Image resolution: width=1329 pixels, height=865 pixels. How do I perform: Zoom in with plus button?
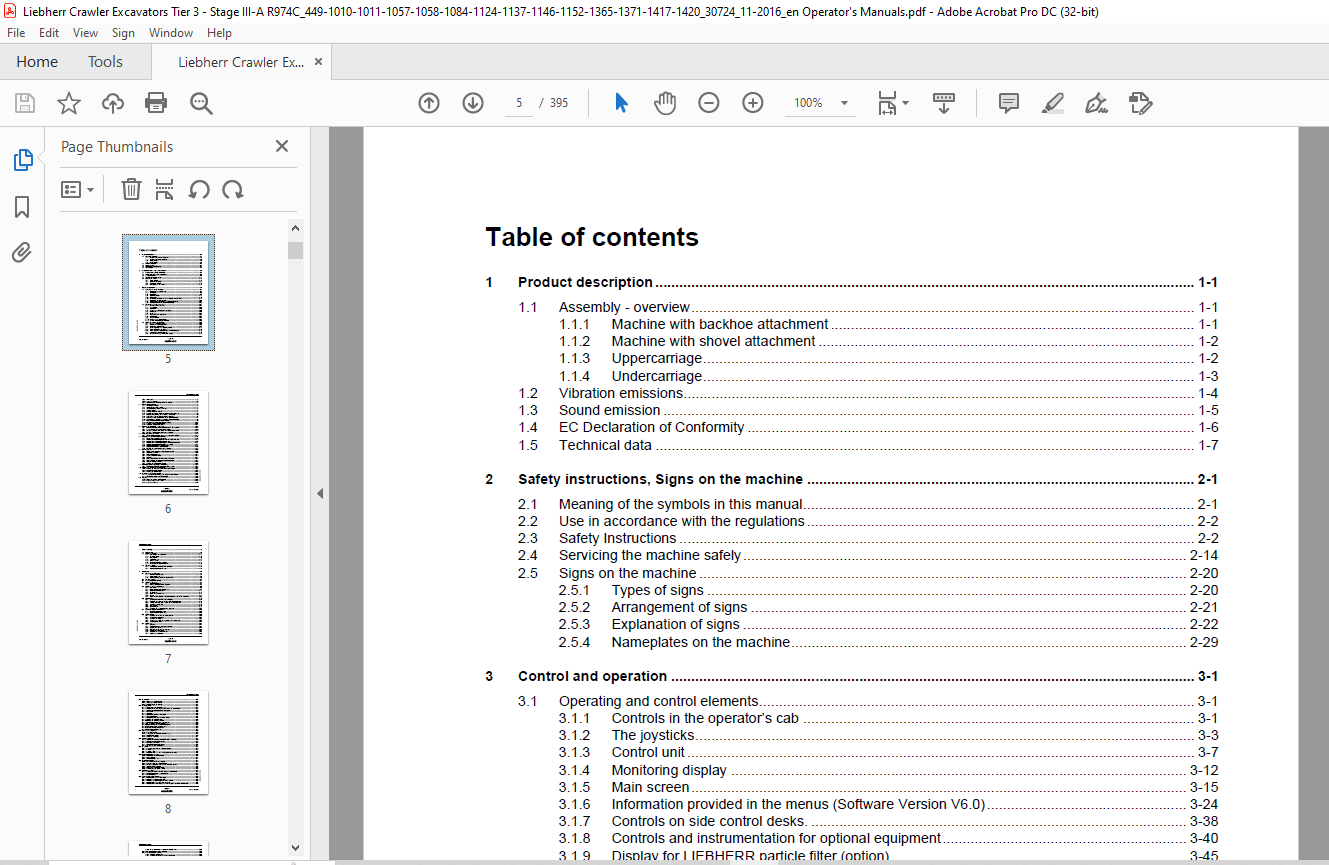753,103
